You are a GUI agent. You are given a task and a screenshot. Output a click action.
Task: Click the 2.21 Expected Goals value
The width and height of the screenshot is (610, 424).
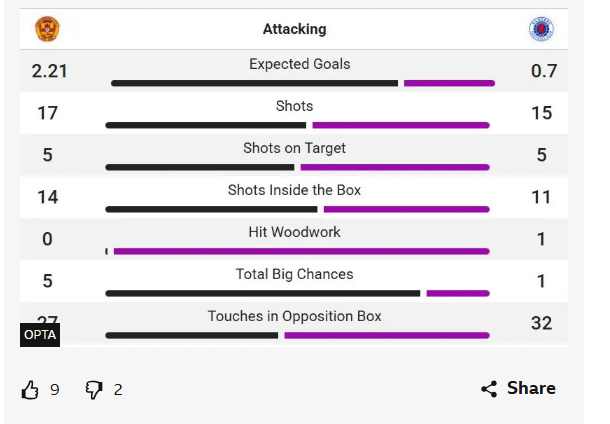49,71
